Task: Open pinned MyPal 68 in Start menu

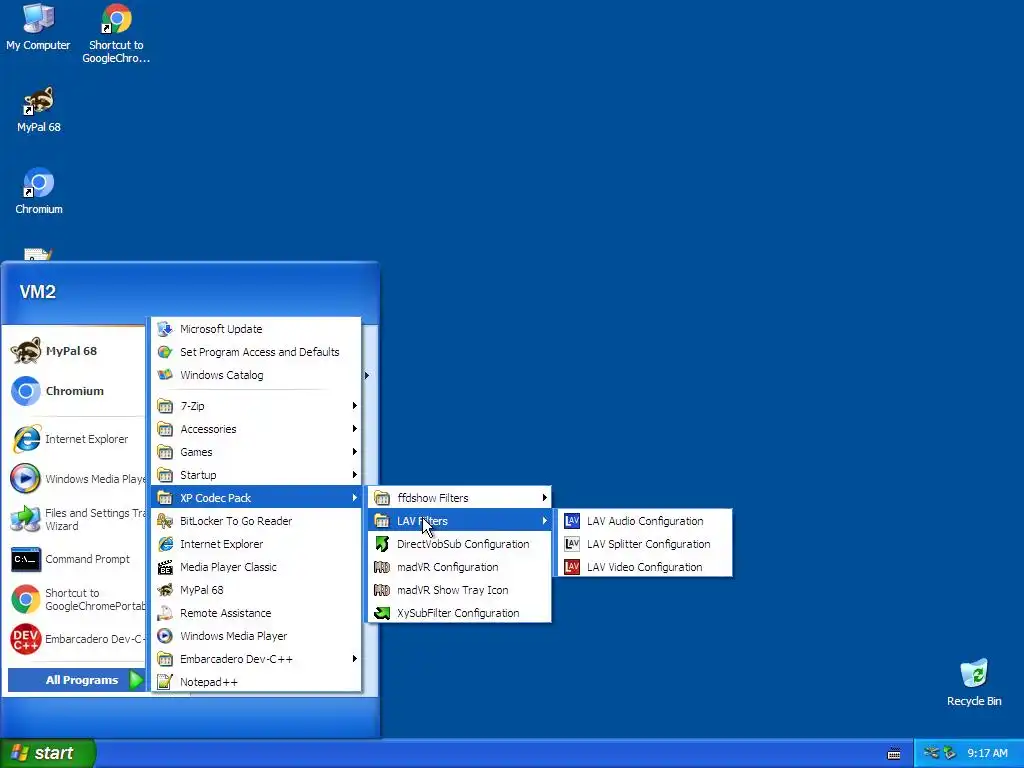Action: pos(76,351)
